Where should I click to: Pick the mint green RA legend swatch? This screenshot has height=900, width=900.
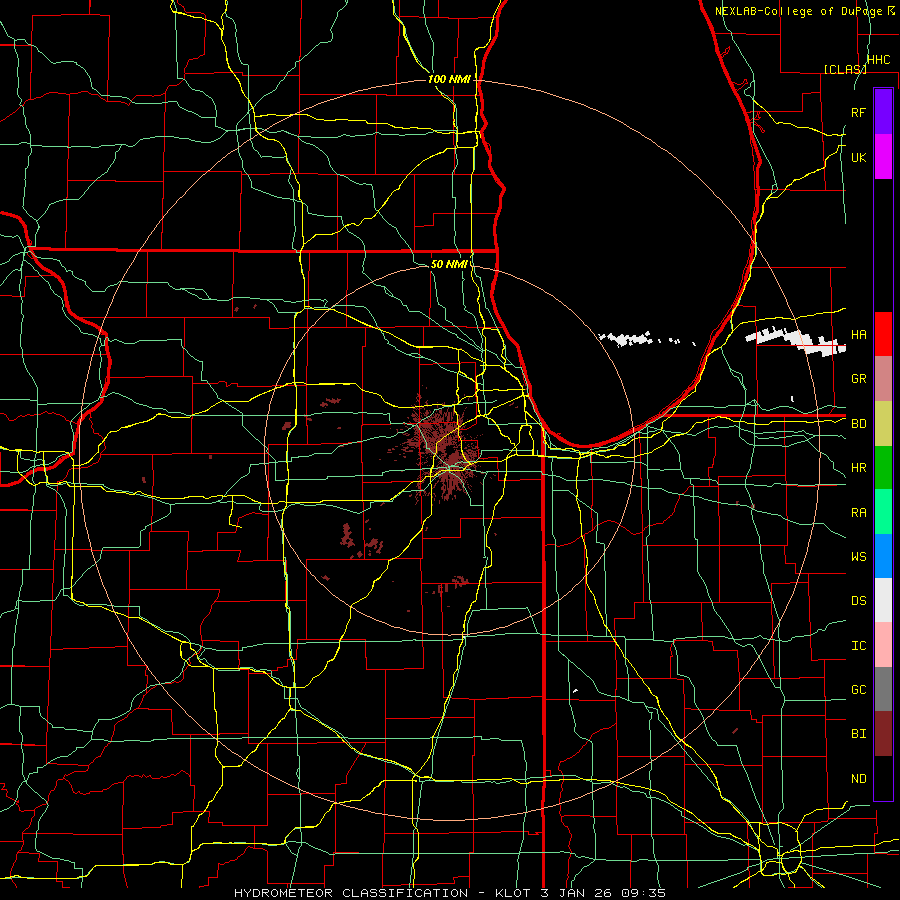(883, 512)
